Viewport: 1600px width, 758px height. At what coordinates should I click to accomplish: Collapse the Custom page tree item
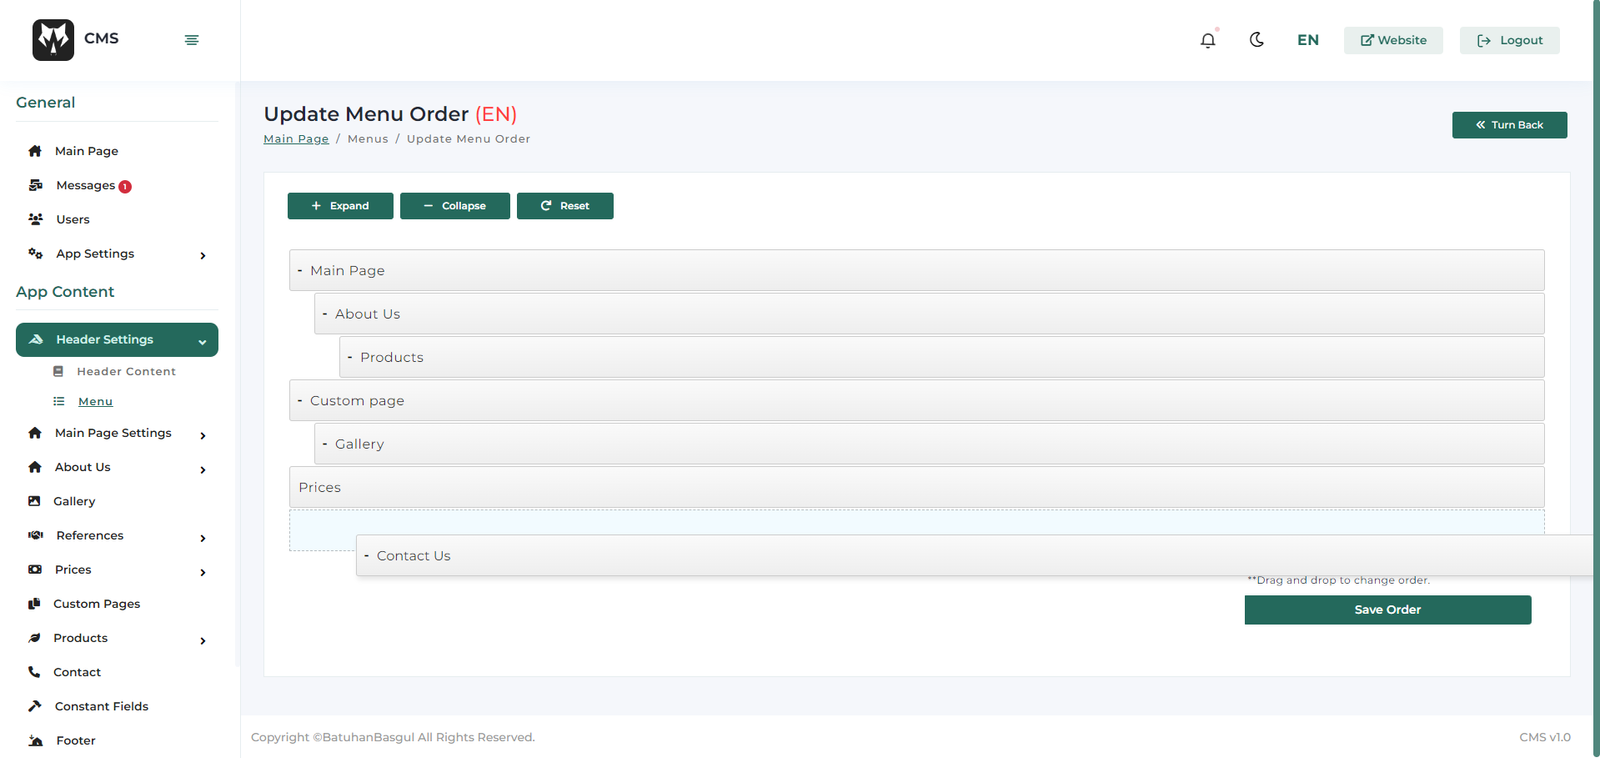click(300, 401)
